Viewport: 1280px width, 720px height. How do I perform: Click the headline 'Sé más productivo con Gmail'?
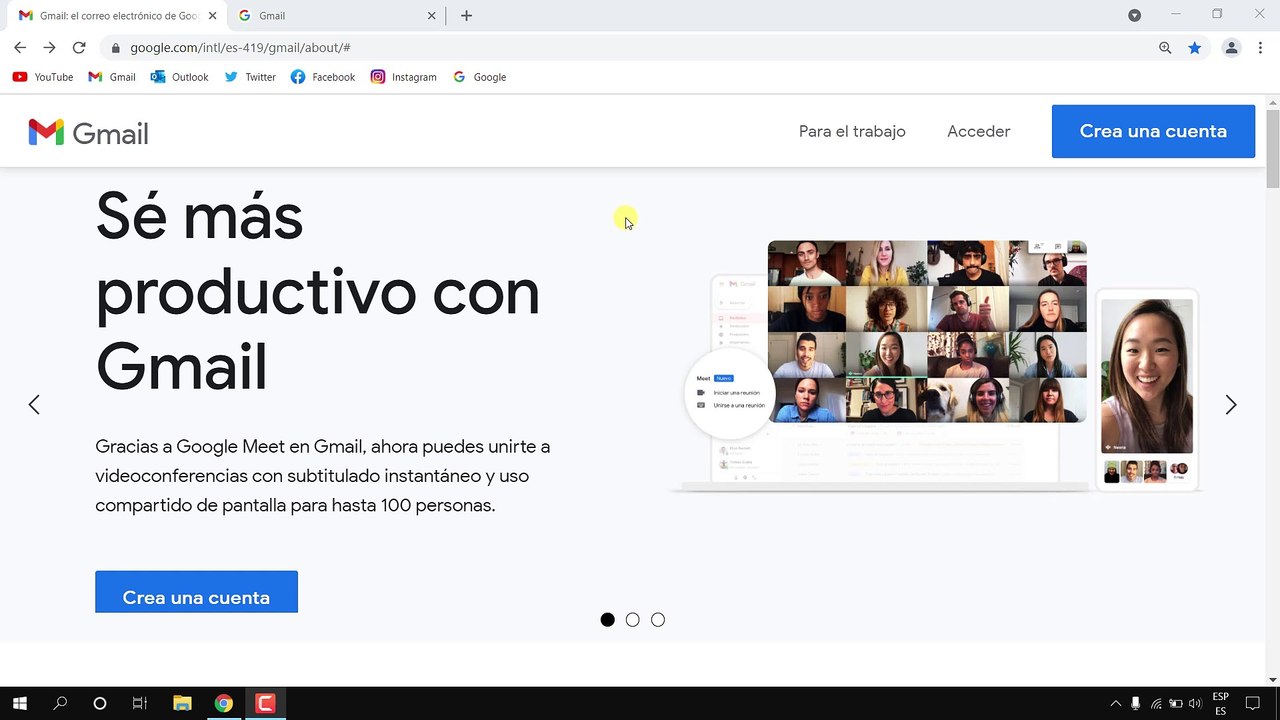(x=318, y=290)
